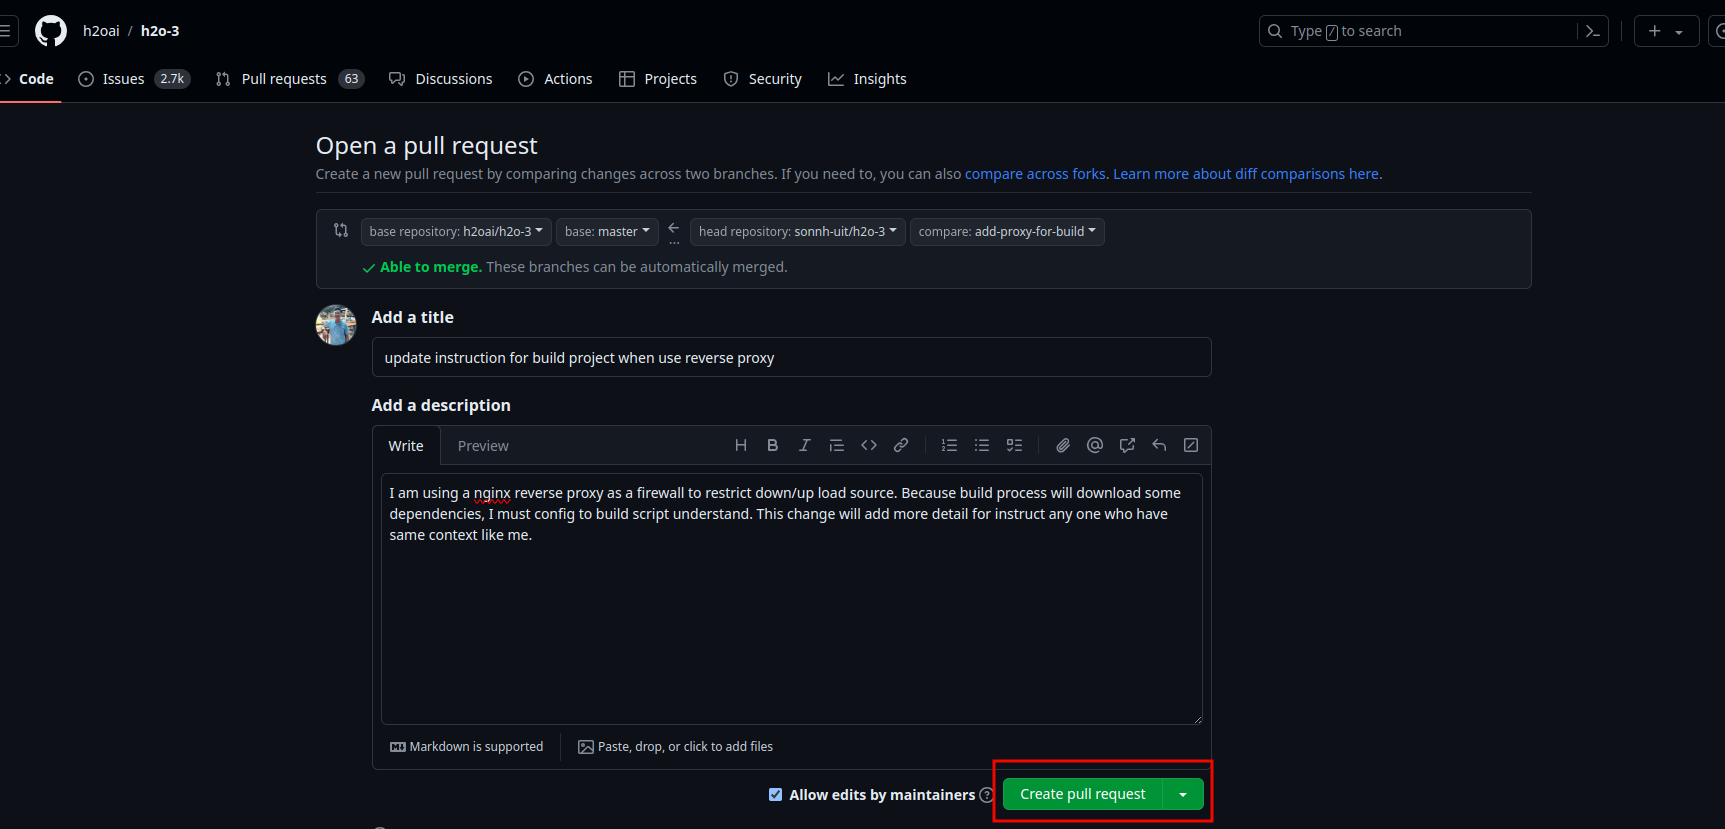Open the plus create-new dropdown

pos(1666,31)
